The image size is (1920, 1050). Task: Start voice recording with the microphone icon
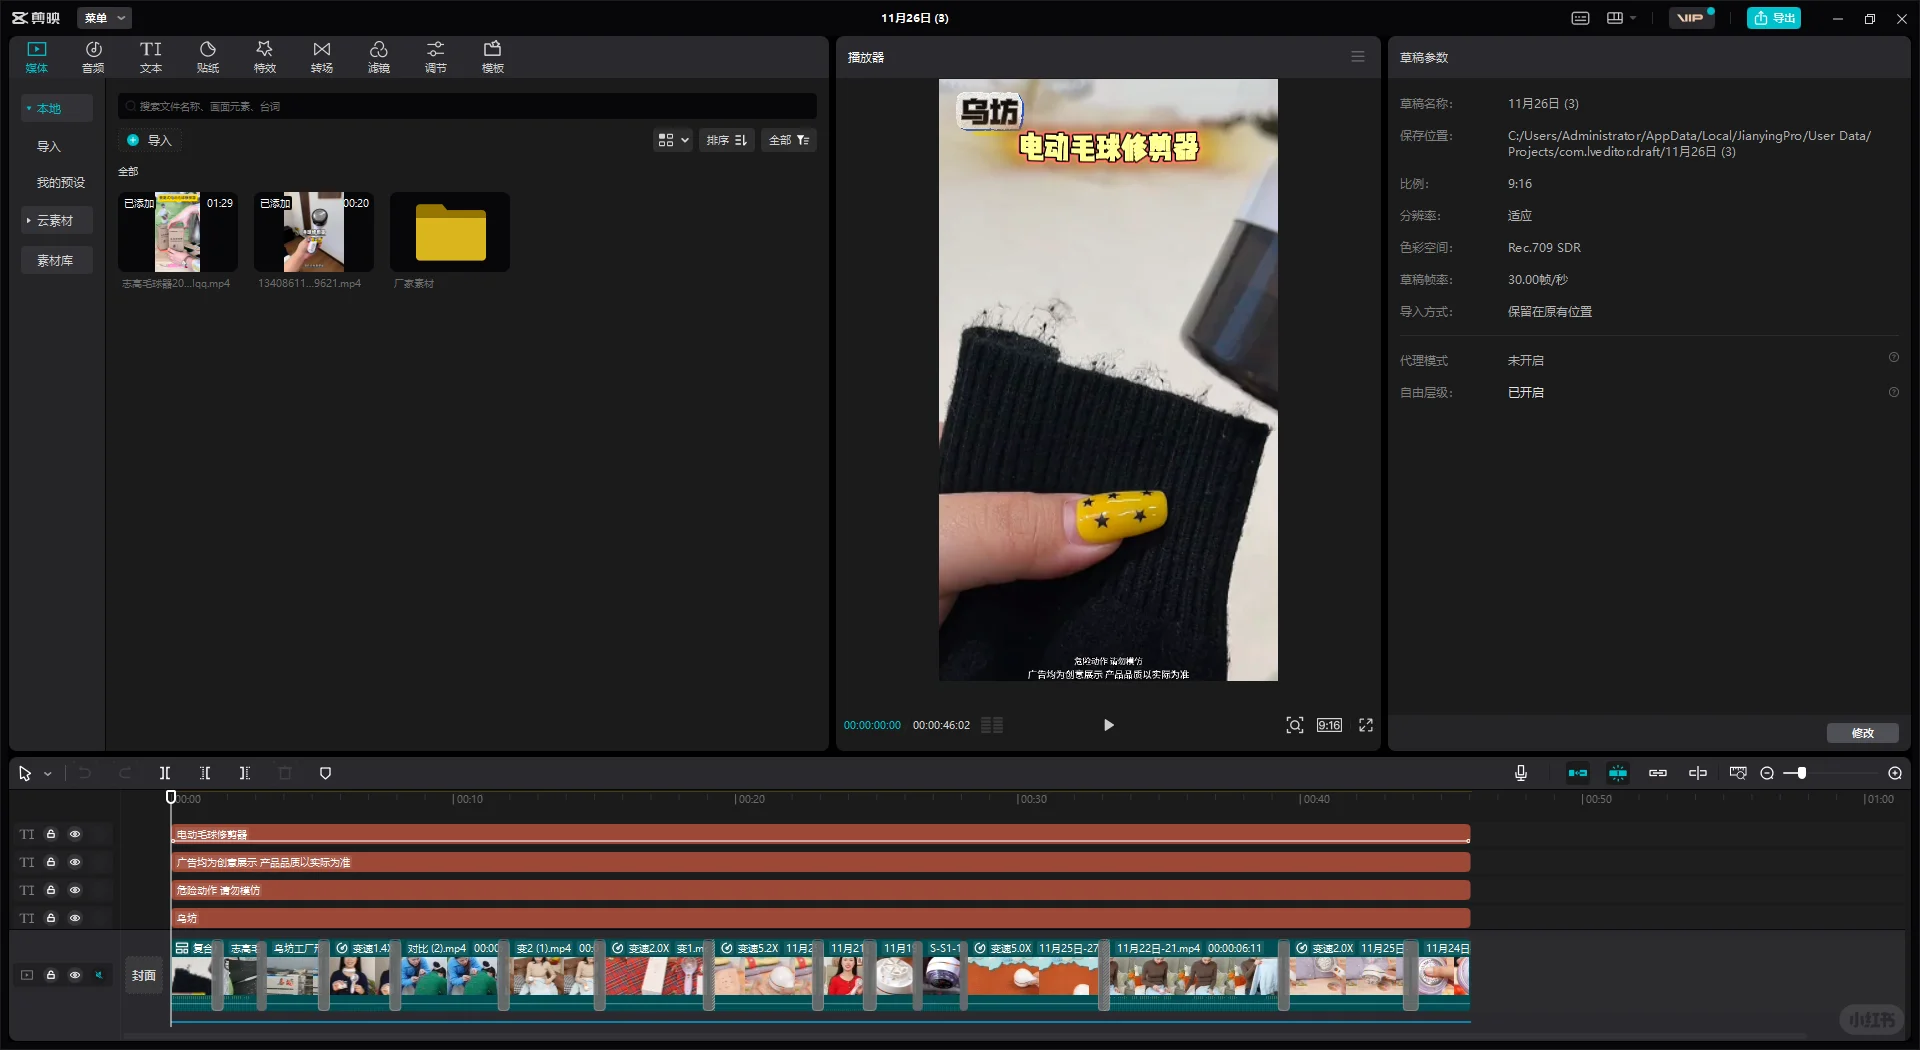[1521, 773]
